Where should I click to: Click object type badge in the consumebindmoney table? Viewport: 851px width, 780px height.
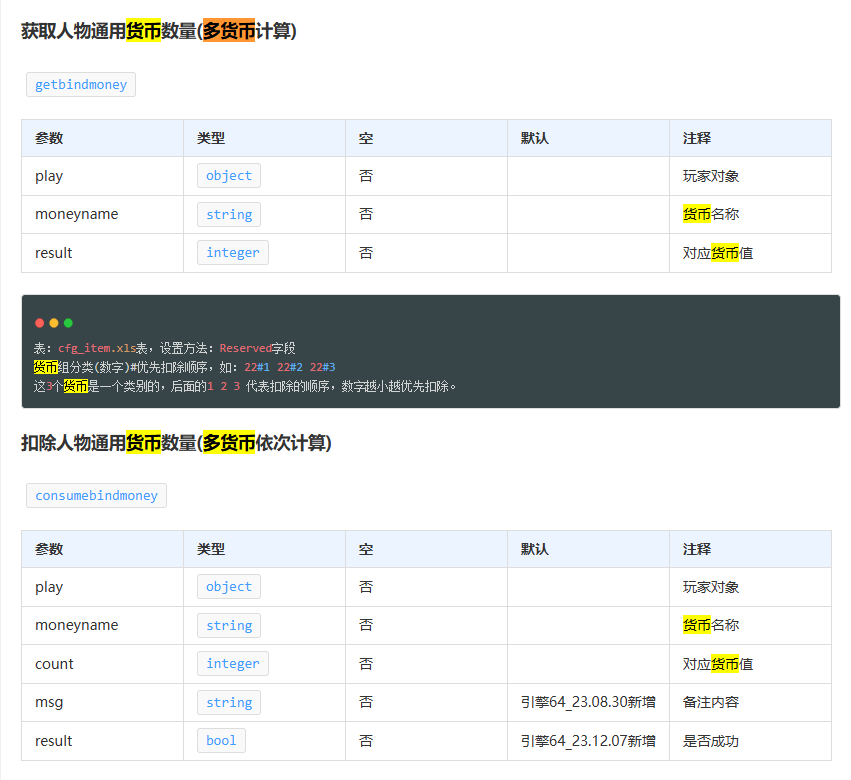(x=229, y=587)
